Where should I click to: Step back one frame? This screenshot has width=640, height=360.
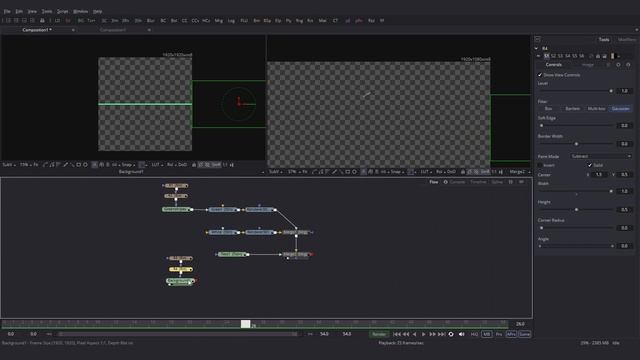point(406,334)
